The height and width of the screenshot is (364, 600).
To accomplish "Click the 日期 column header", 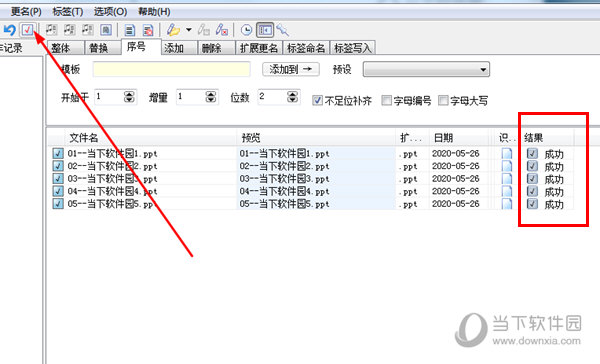I will pos(459,138).
